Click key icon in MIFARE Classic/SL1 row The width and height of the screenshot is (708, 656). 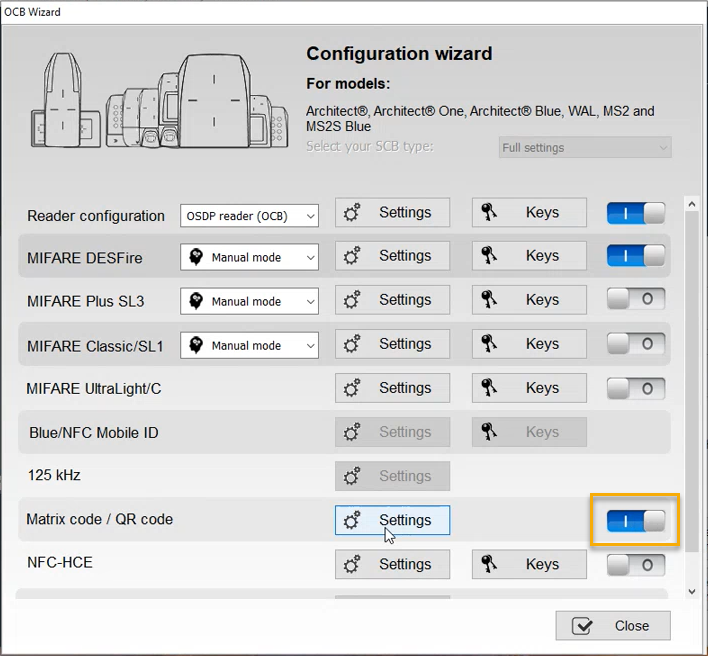point(489,344)
